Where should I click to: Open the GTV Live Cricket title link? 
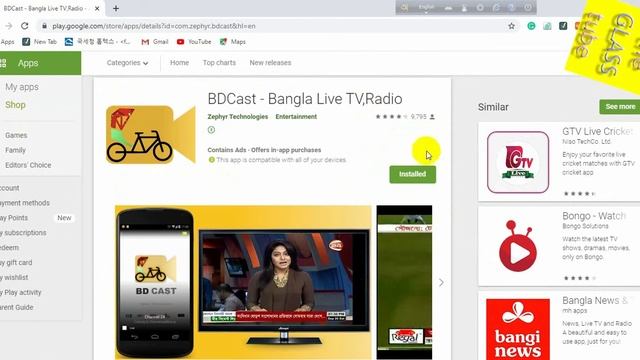598,131
